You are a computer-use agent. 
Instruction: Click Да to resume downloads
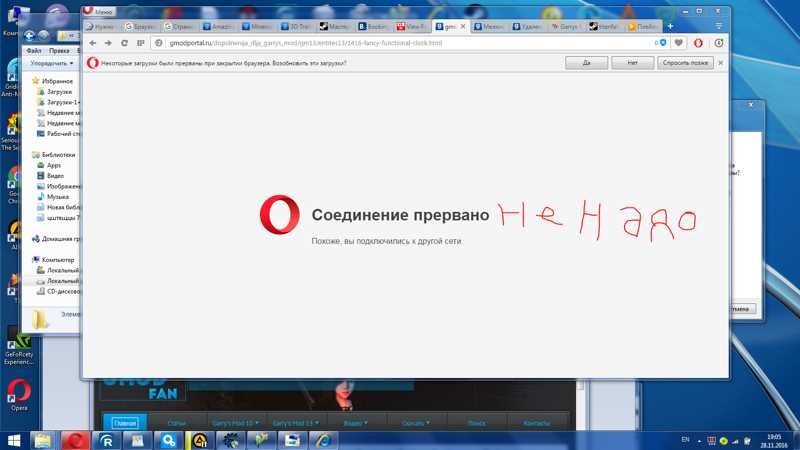(x=586, y=63)
